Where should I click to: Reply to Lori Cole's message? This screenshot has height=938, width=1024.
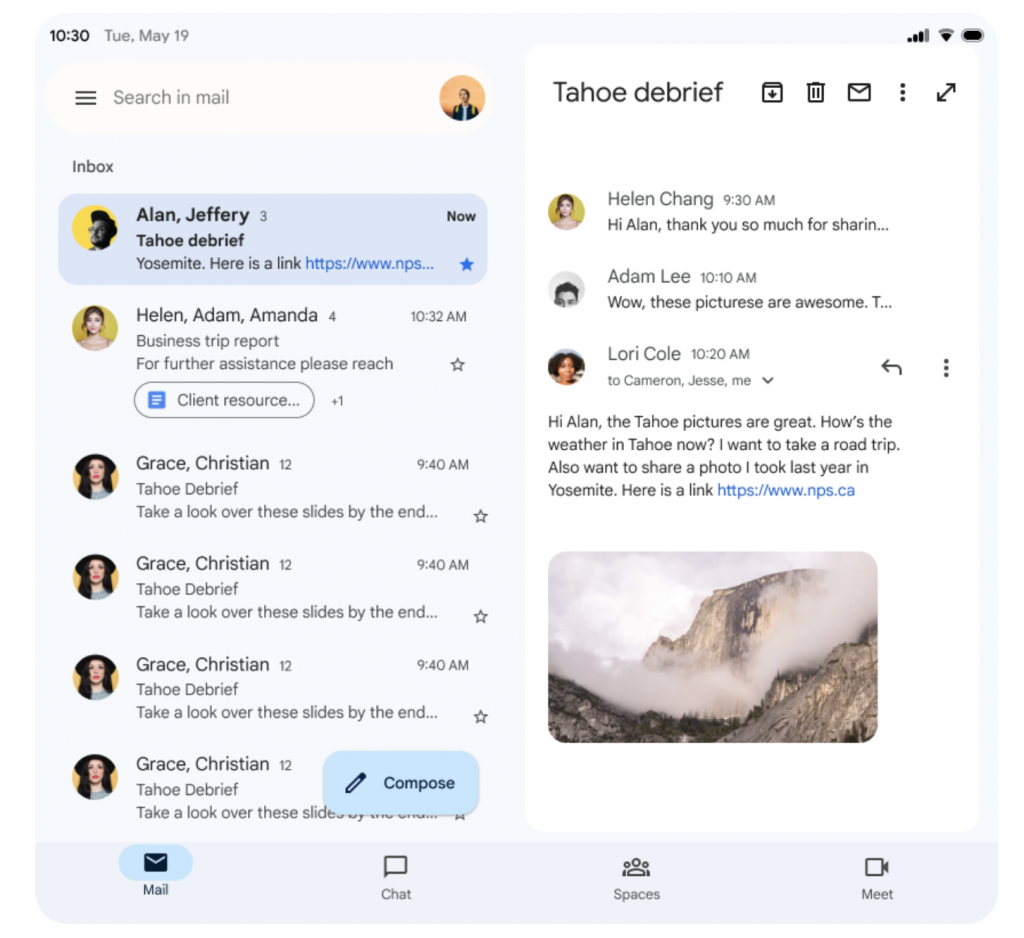point(891,367)
